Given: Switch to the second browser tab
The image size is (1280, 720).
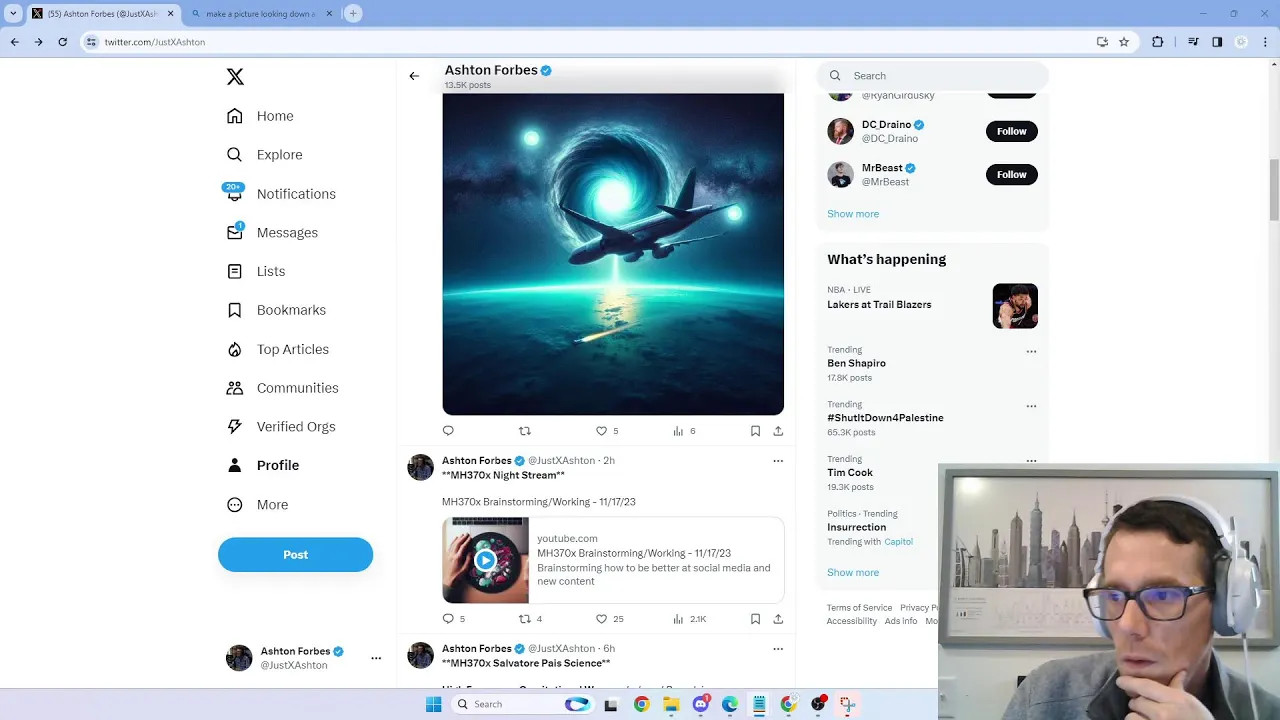Looking at the screenshot, I should pyautogui.click(x=260, y=14).
